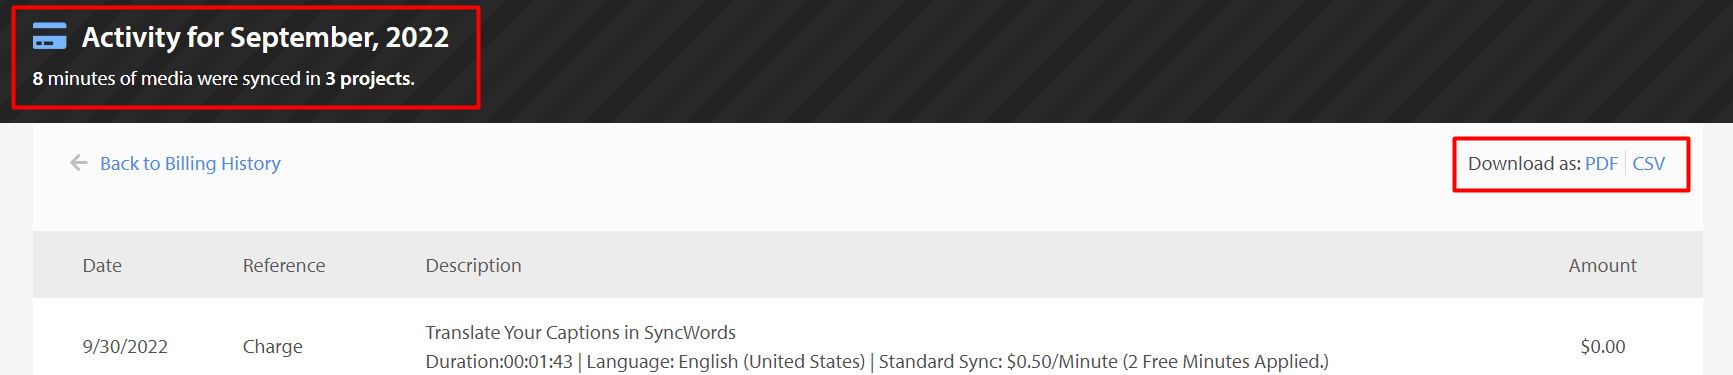Select the Charge reference cell
Screen dimensions: 1733x375
tap(272, 346)
